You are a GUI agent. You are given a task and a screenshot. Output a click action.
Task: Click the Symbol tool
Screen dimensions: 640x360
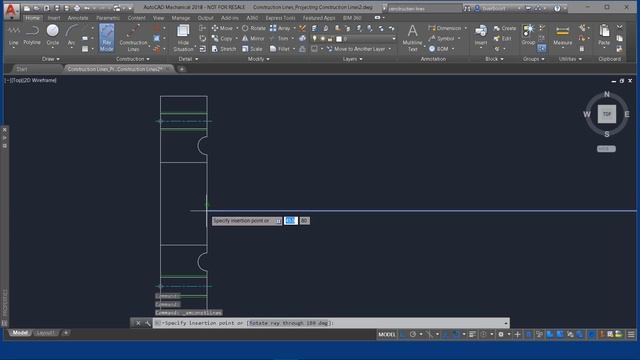[441, 38]
